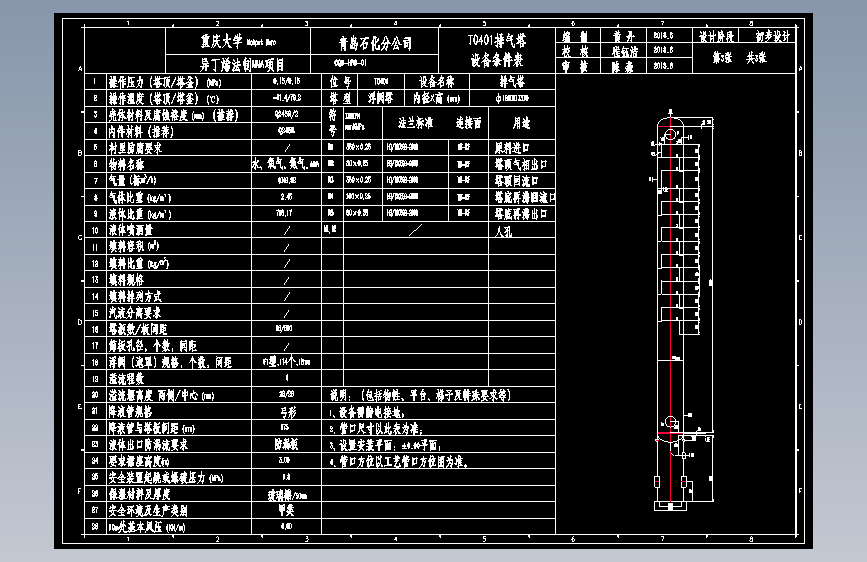Click the 内件材料 (推荐) row label
The height and width of the screenshot is (562, 867).
click(x=141, y=132)
